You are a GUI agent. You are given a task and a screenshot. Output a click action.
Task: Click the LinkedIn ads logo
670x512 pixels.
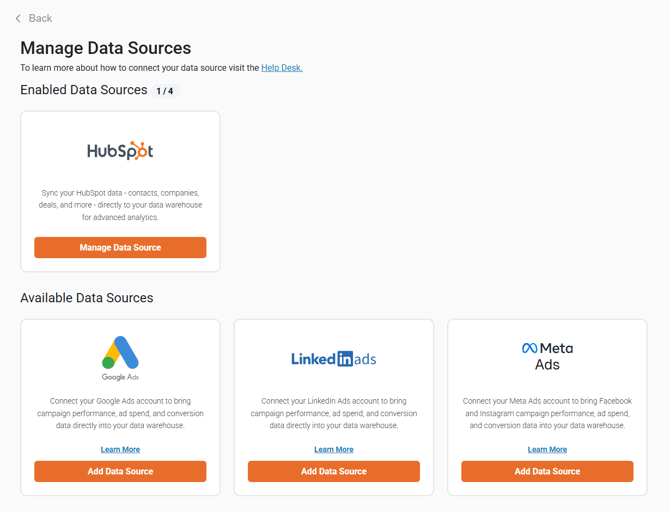334,359
